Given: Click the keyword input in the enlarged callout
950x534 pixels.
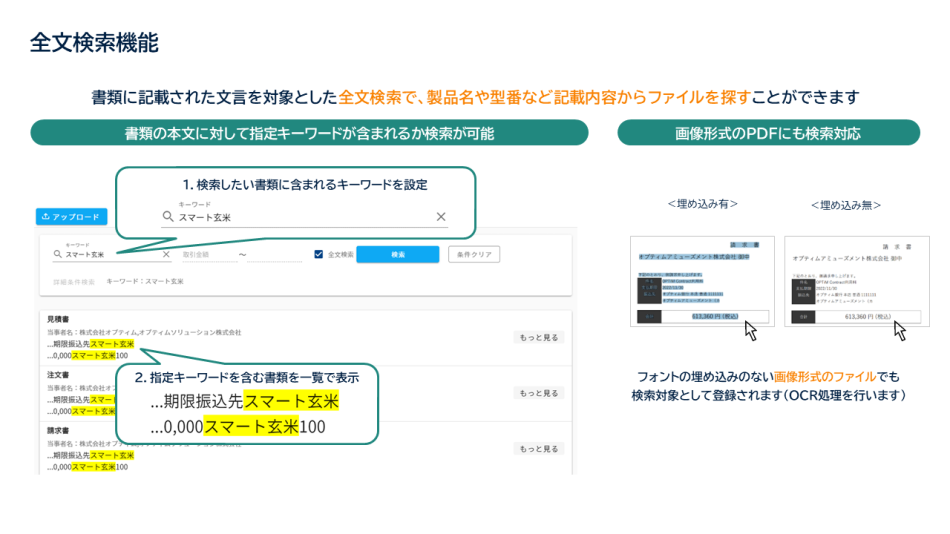Looking at the screenshot, I should [300, 217].
